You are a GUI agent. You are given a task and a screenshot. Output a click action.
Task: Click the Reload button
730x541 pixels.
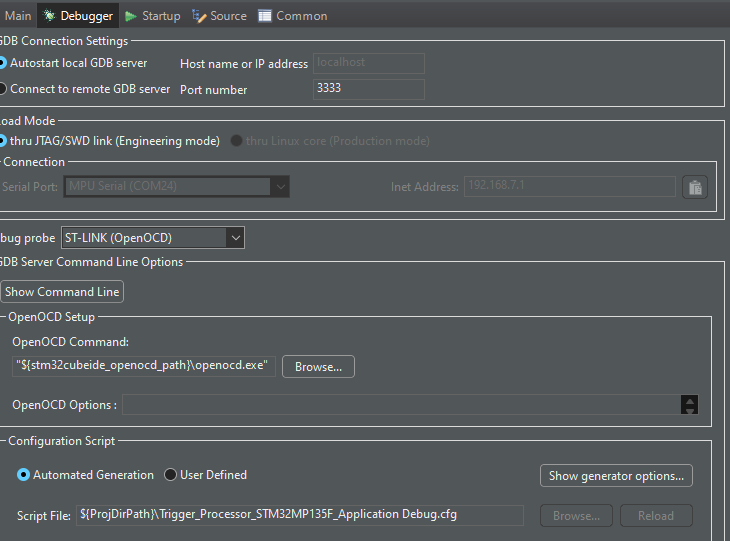tap(656, 516)
